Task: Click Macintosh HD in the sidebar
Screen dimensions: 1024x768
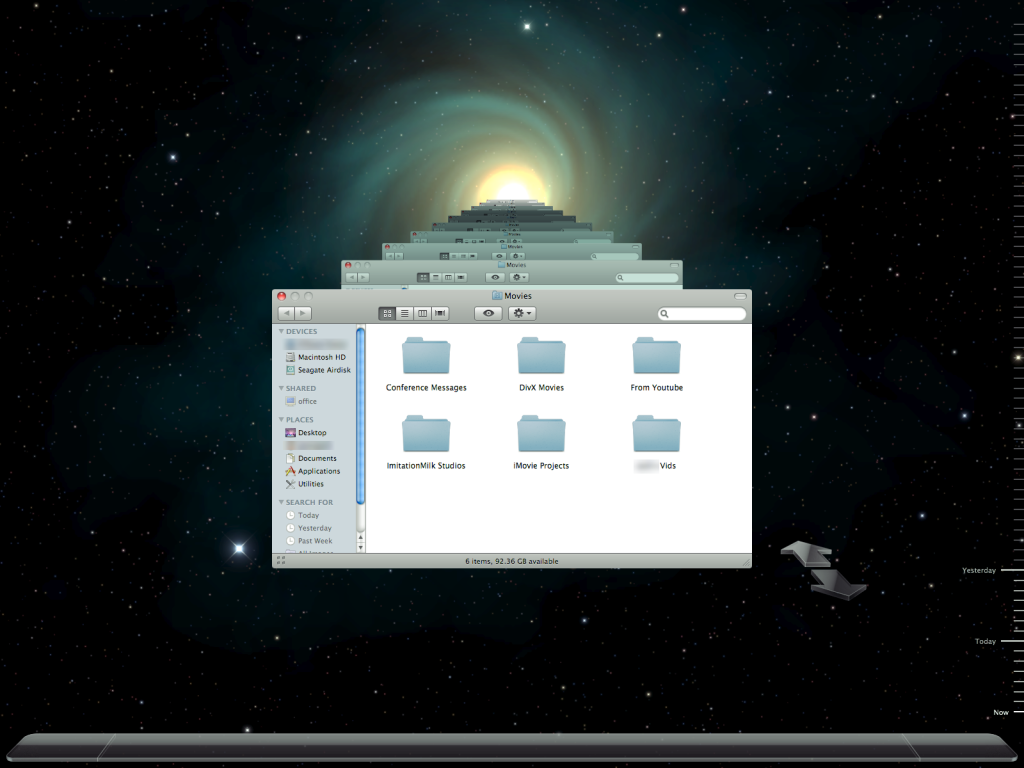Action: click(x=316, y=357)
